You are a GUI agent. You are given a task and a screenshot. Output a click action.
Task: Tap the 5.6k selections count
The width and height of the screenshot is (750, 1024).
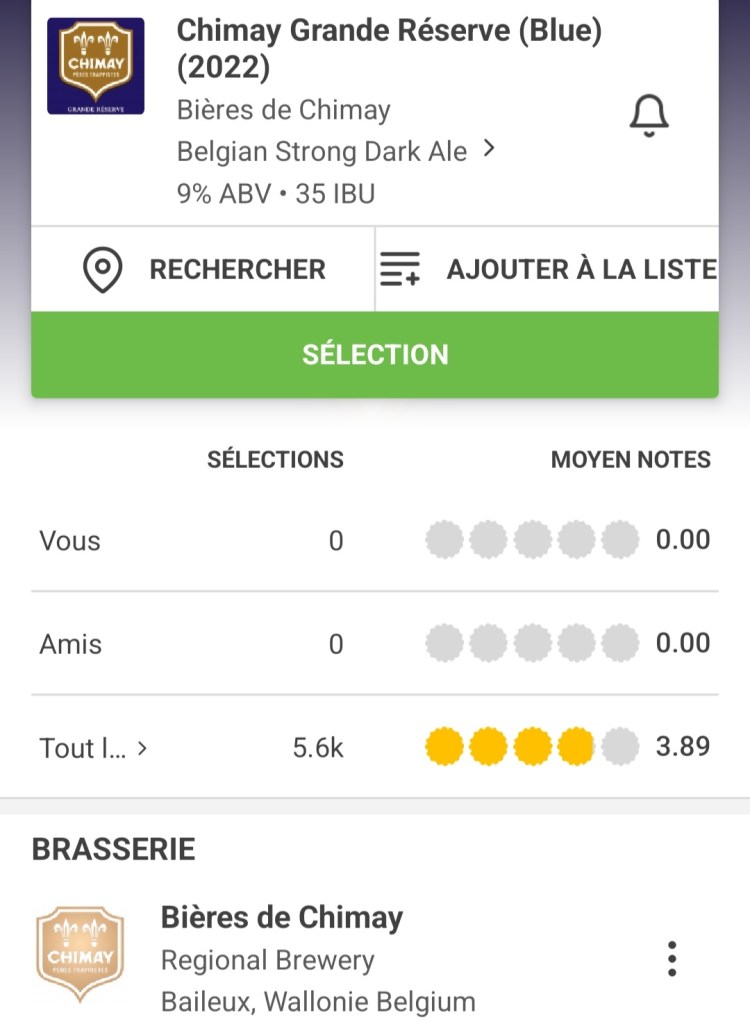[x=318, y=748]
